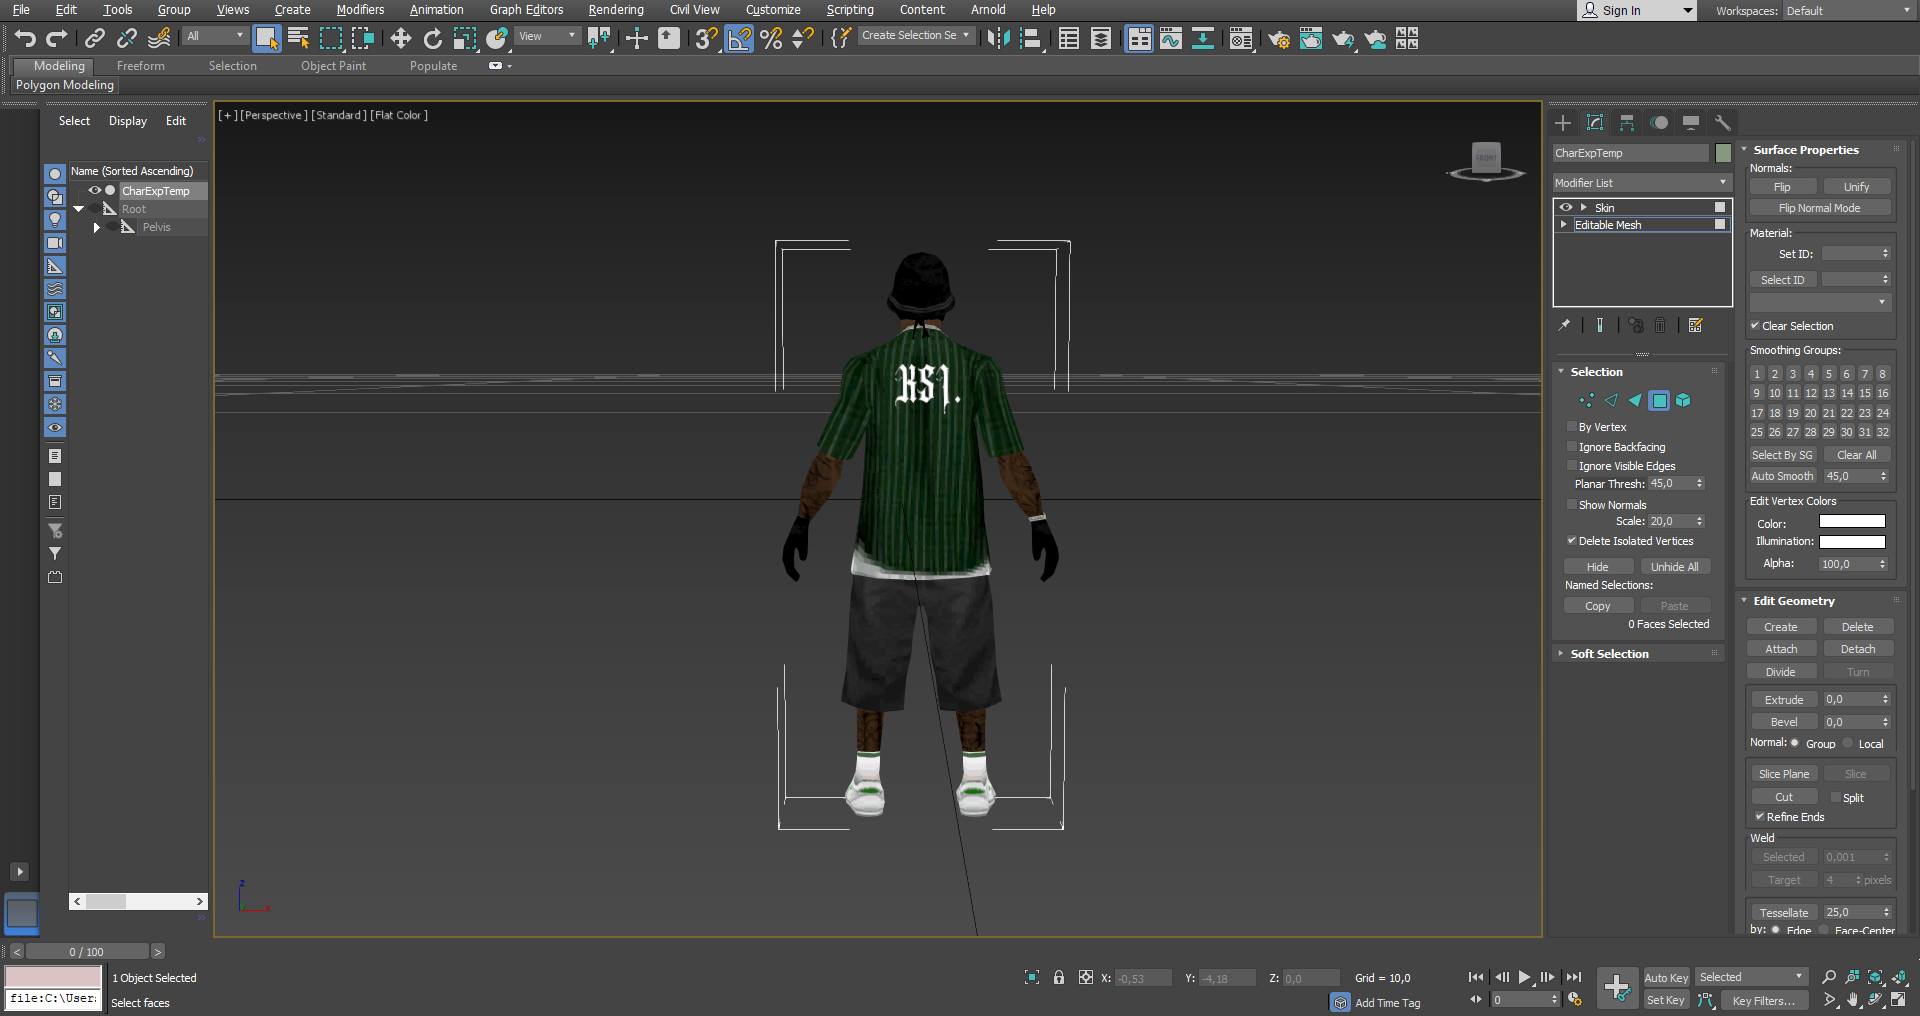Open the Modifiers menu
This screenshot has width=1920, height=1016.
tap(360, 10)
